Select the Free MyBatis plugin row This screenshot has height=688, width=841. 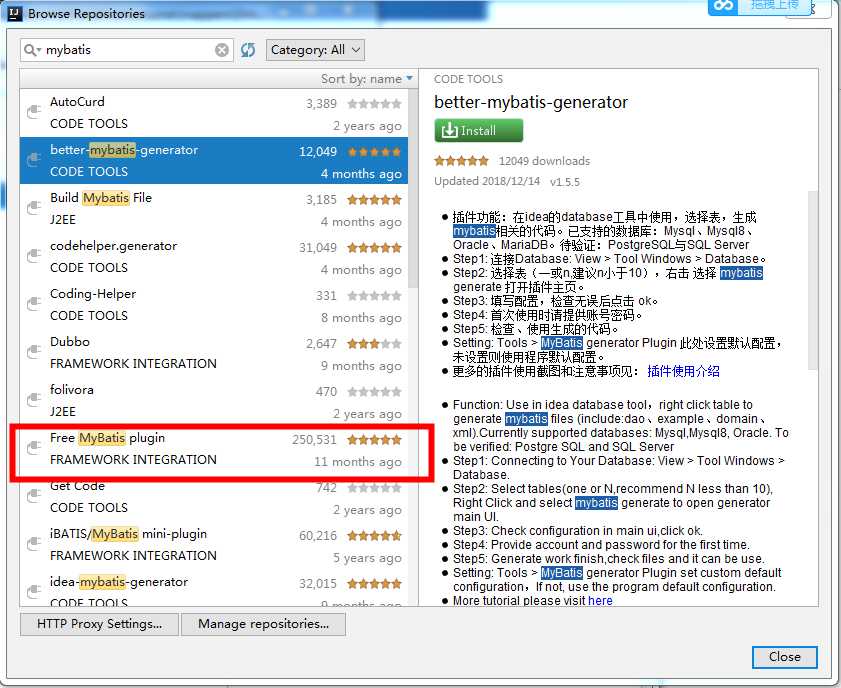(x=213, y=449)
